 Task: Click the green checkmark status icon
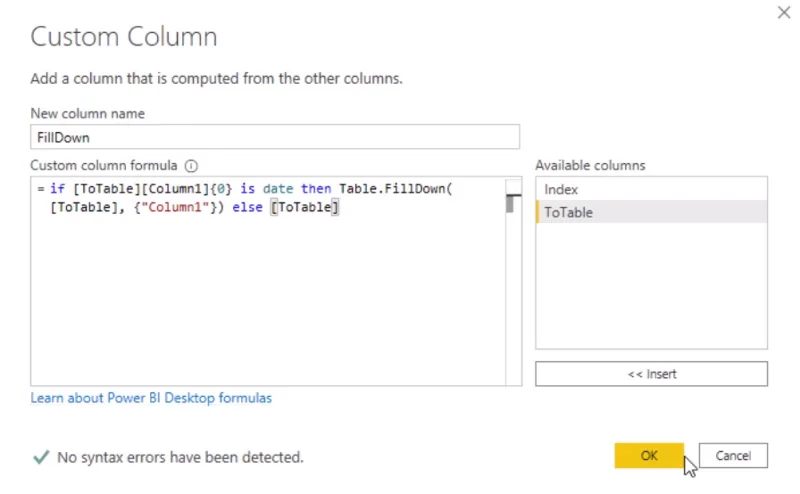point(41,457)
